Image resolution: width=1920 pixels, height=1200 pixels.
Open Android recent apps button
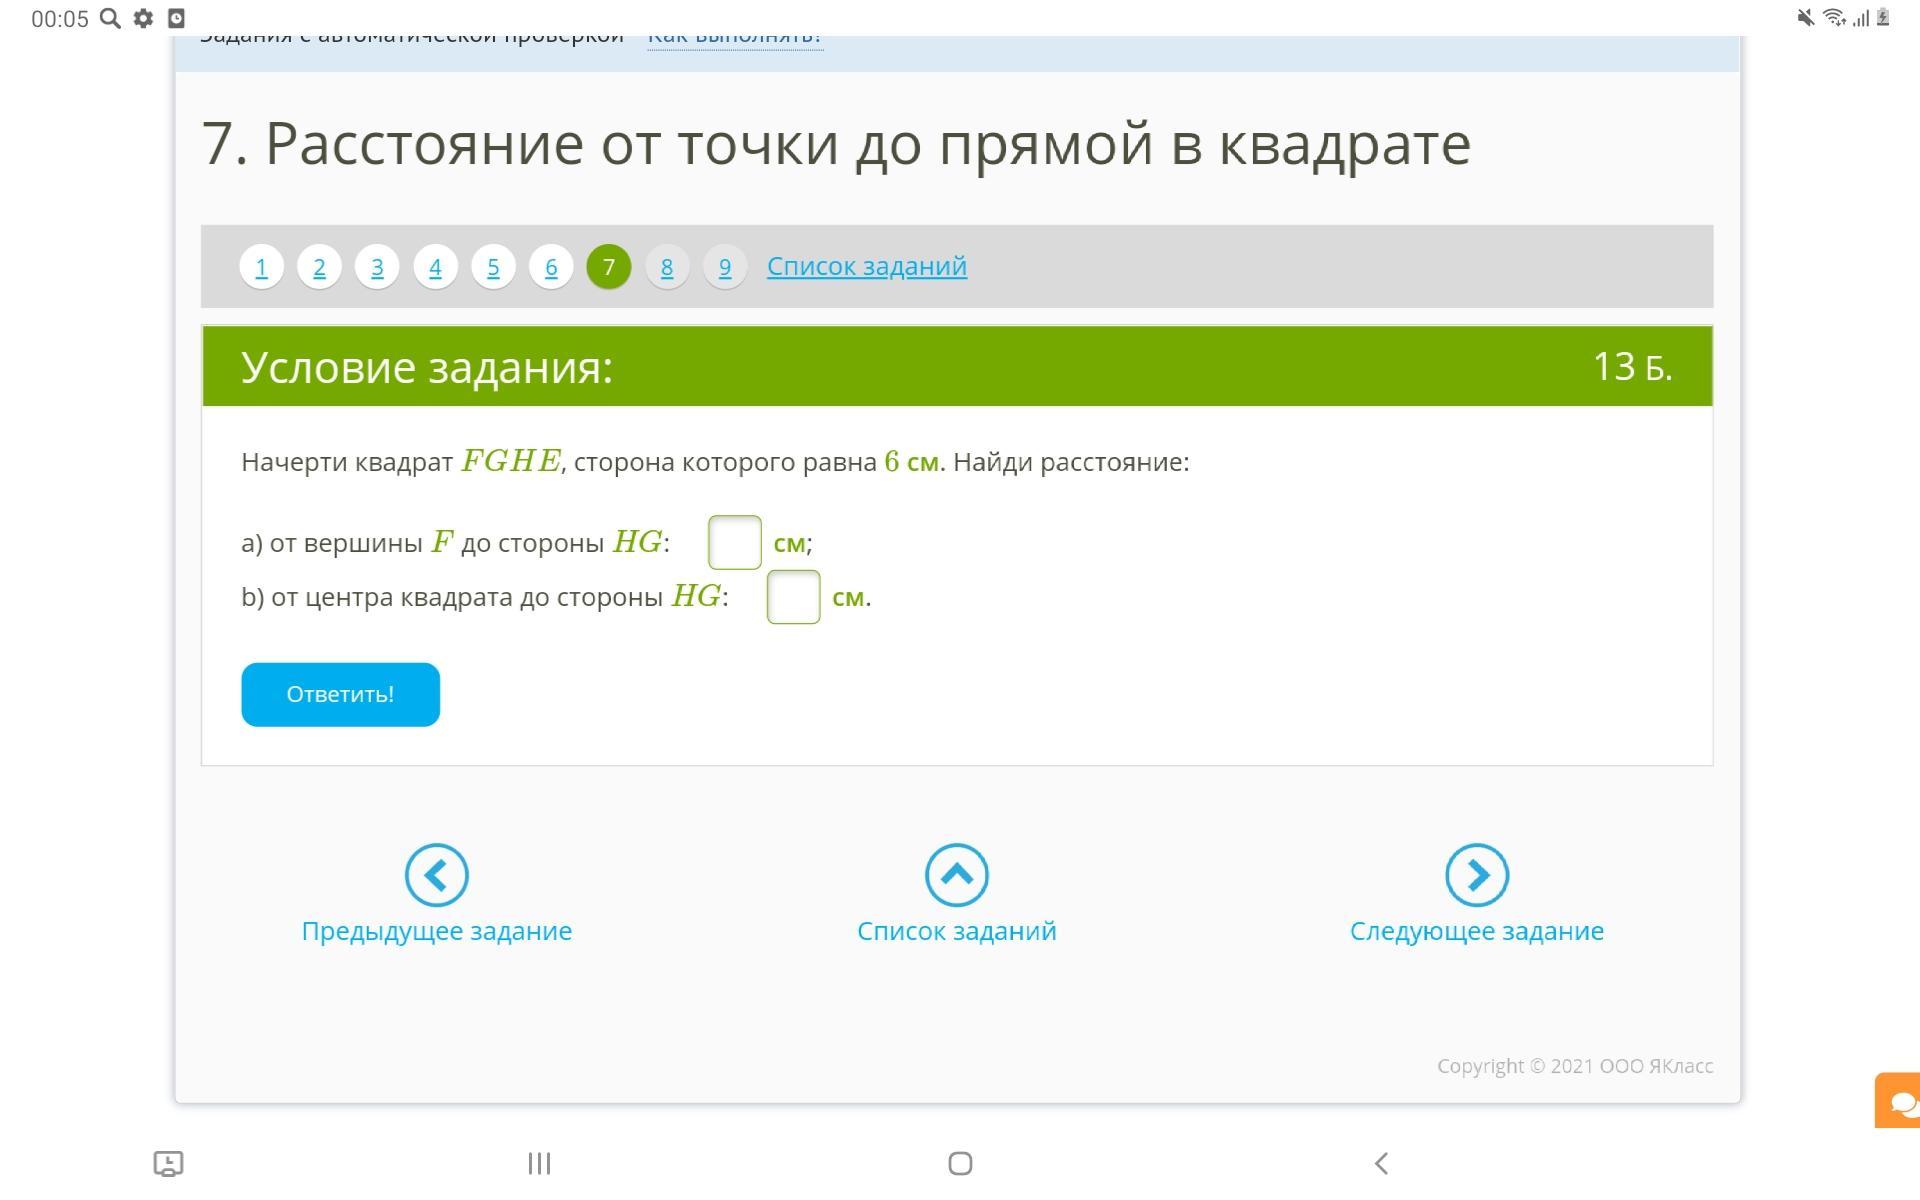[539, 1163]
